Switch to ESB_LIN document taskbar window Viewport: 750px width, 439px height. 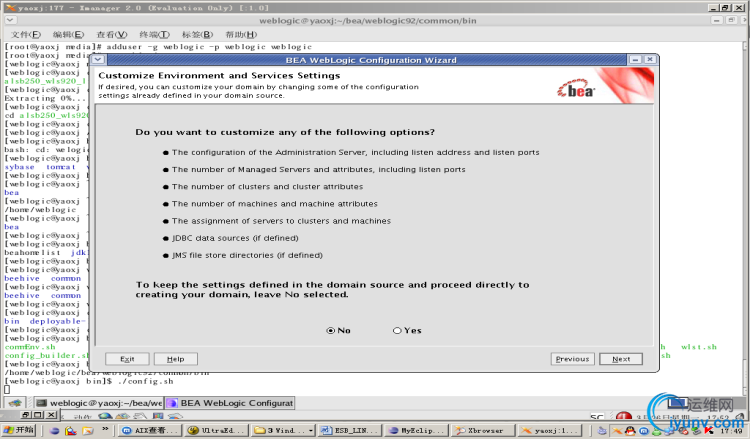[349, 430]
